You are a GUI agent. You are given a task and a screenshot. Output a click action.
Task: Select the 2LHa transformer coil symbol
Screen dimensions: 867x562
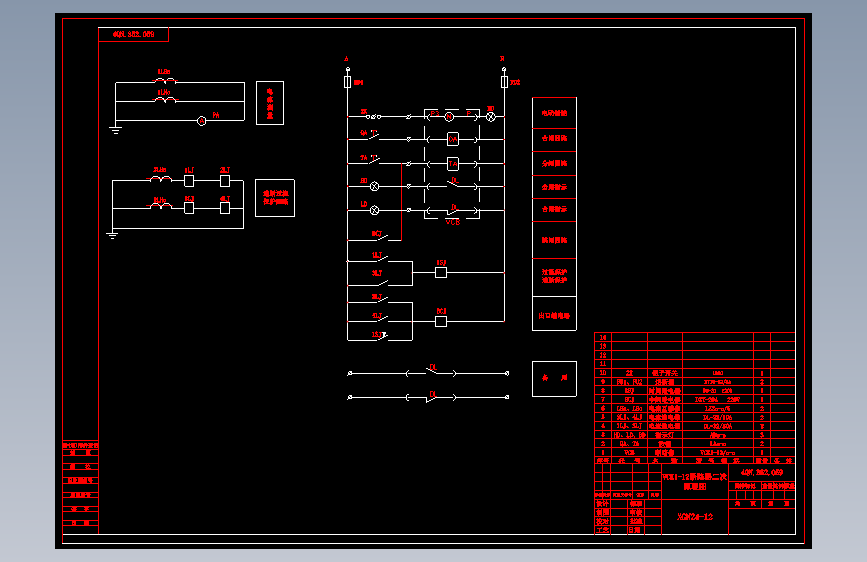point(160,179)
